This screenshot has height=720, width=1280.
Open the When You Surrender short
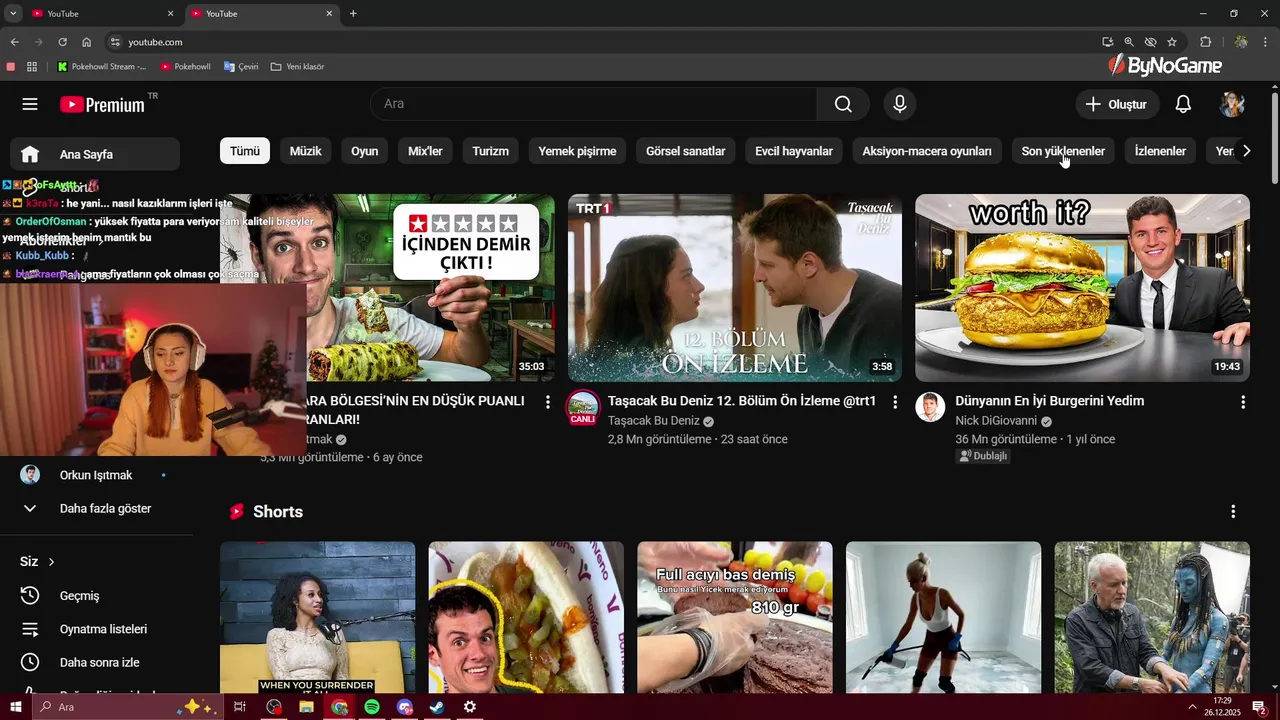(317, 617)
